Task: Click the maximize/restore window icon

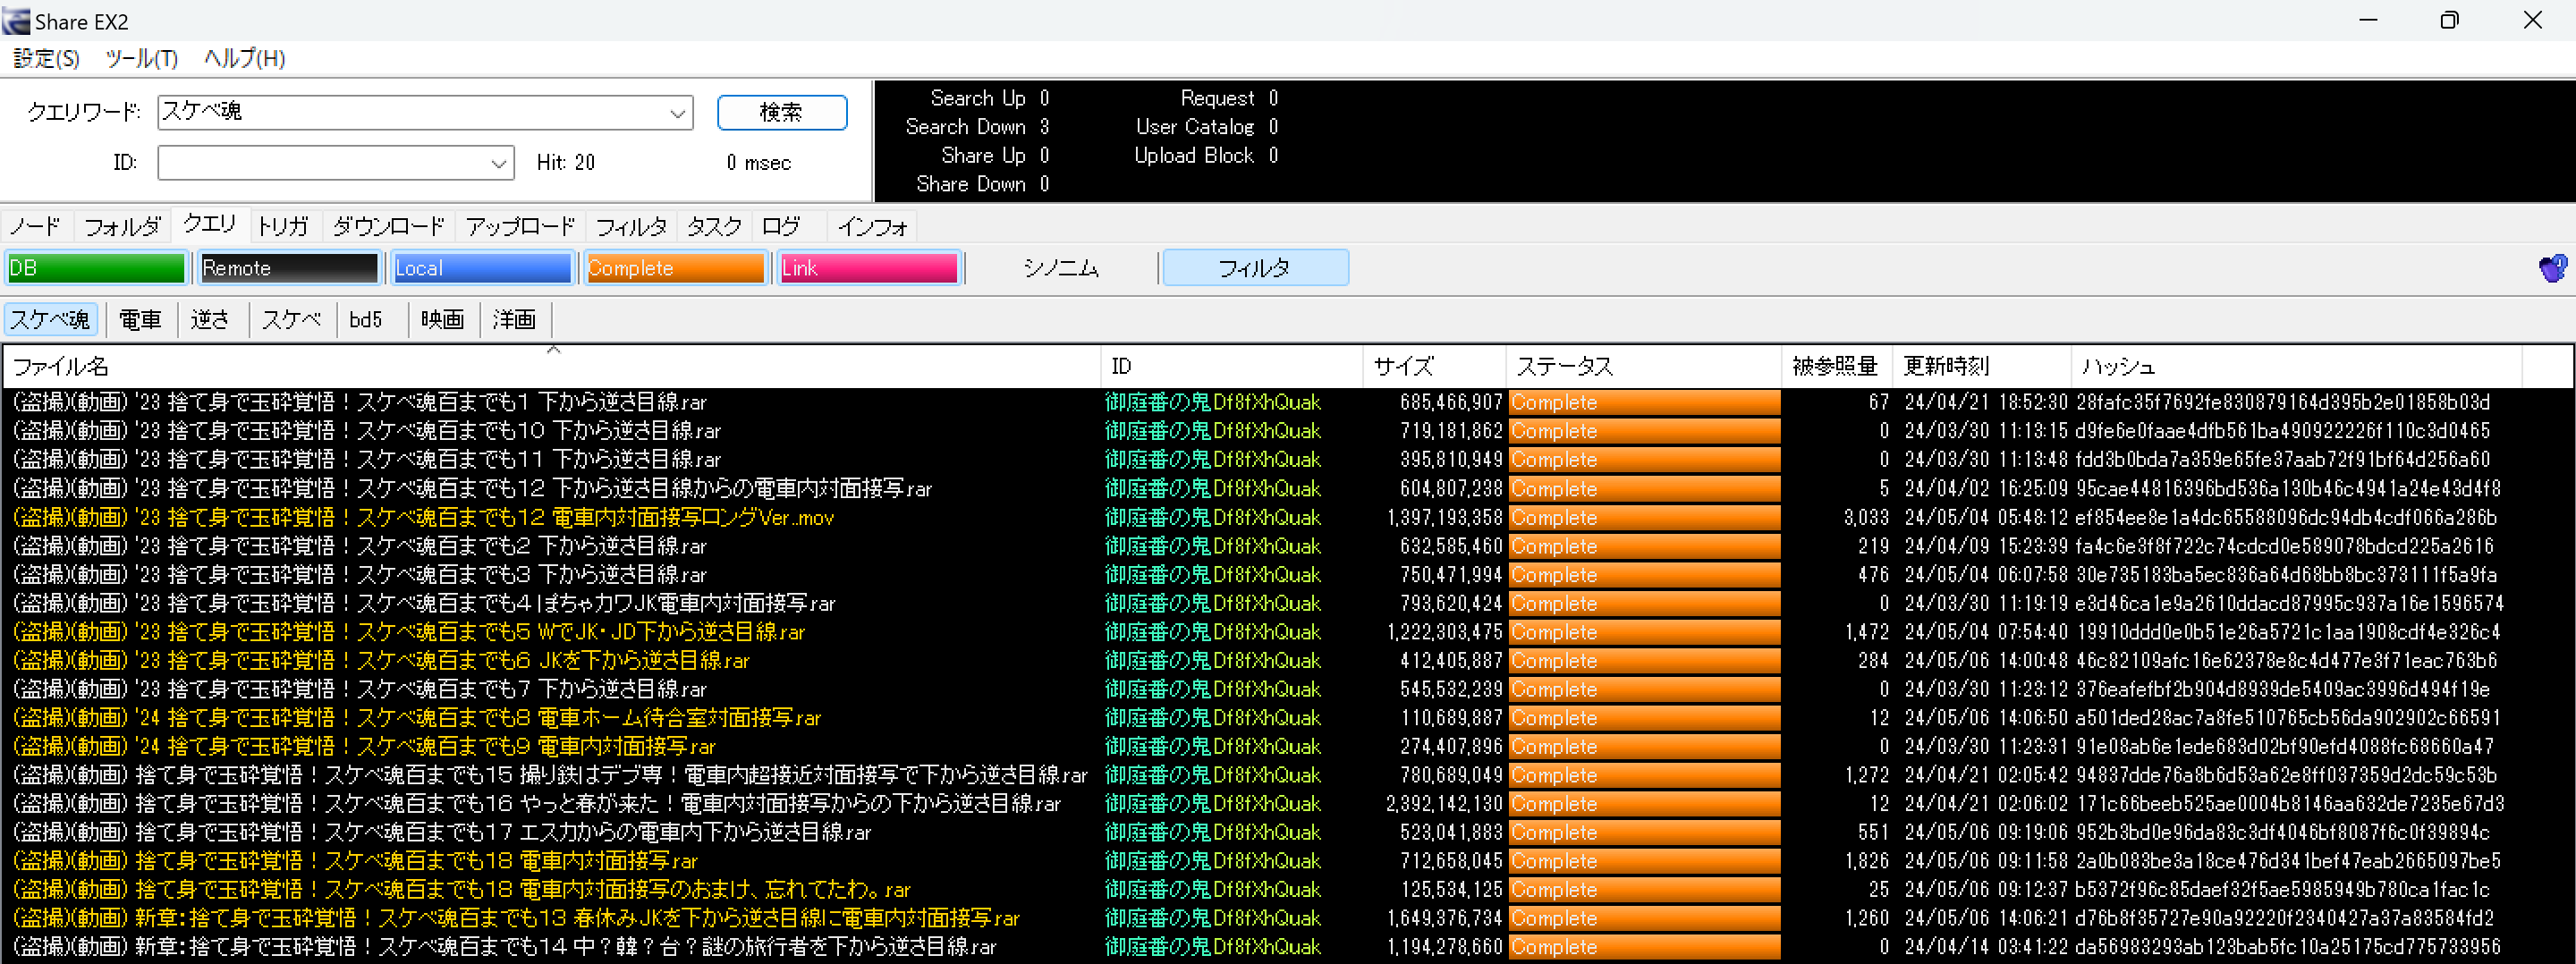Action: [x=2449, y=20]
